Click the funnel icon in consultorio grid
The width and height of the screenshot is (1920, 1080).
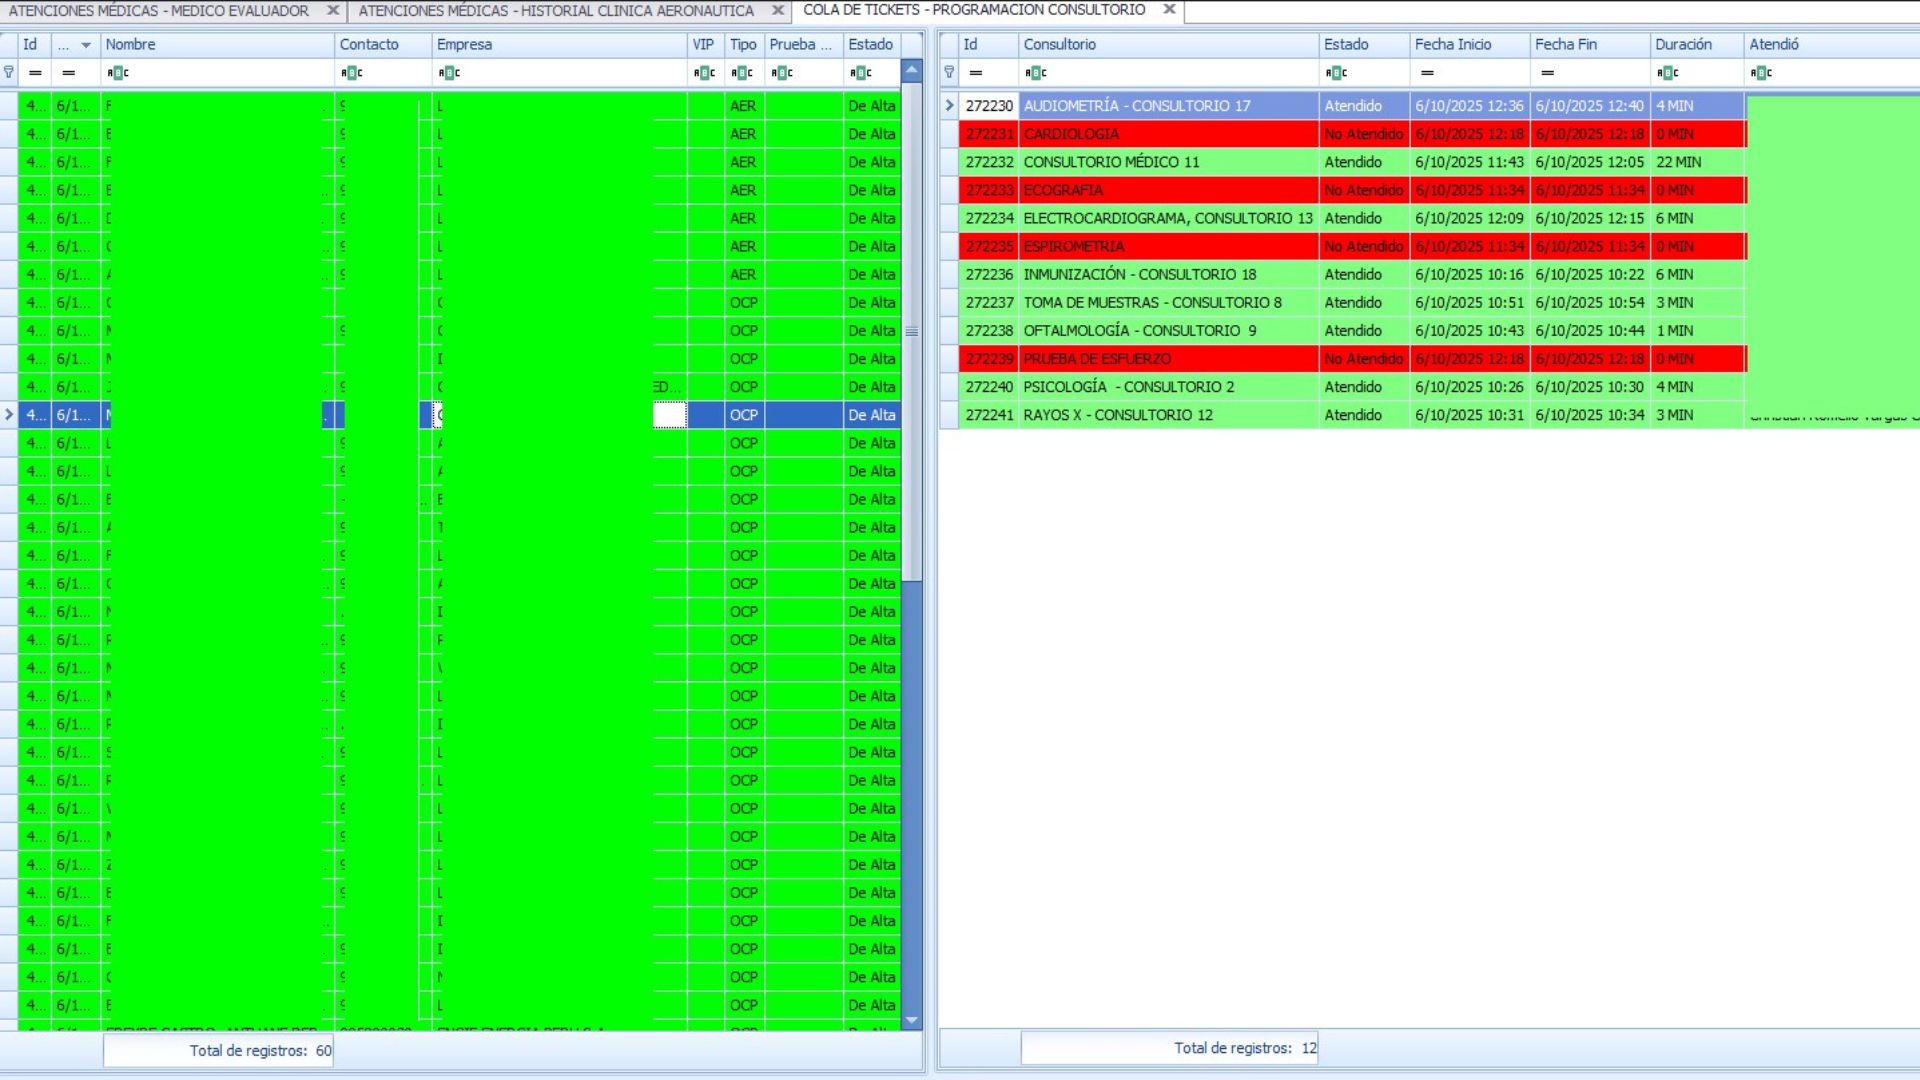pos(949,72)
